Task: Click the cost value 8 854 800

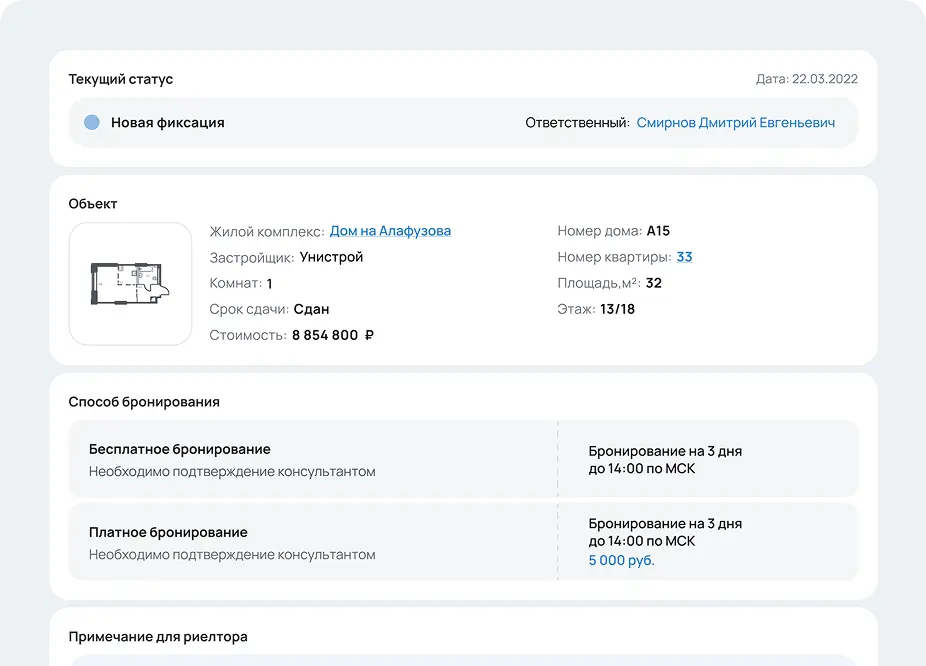Action: (x=325, y=335)
